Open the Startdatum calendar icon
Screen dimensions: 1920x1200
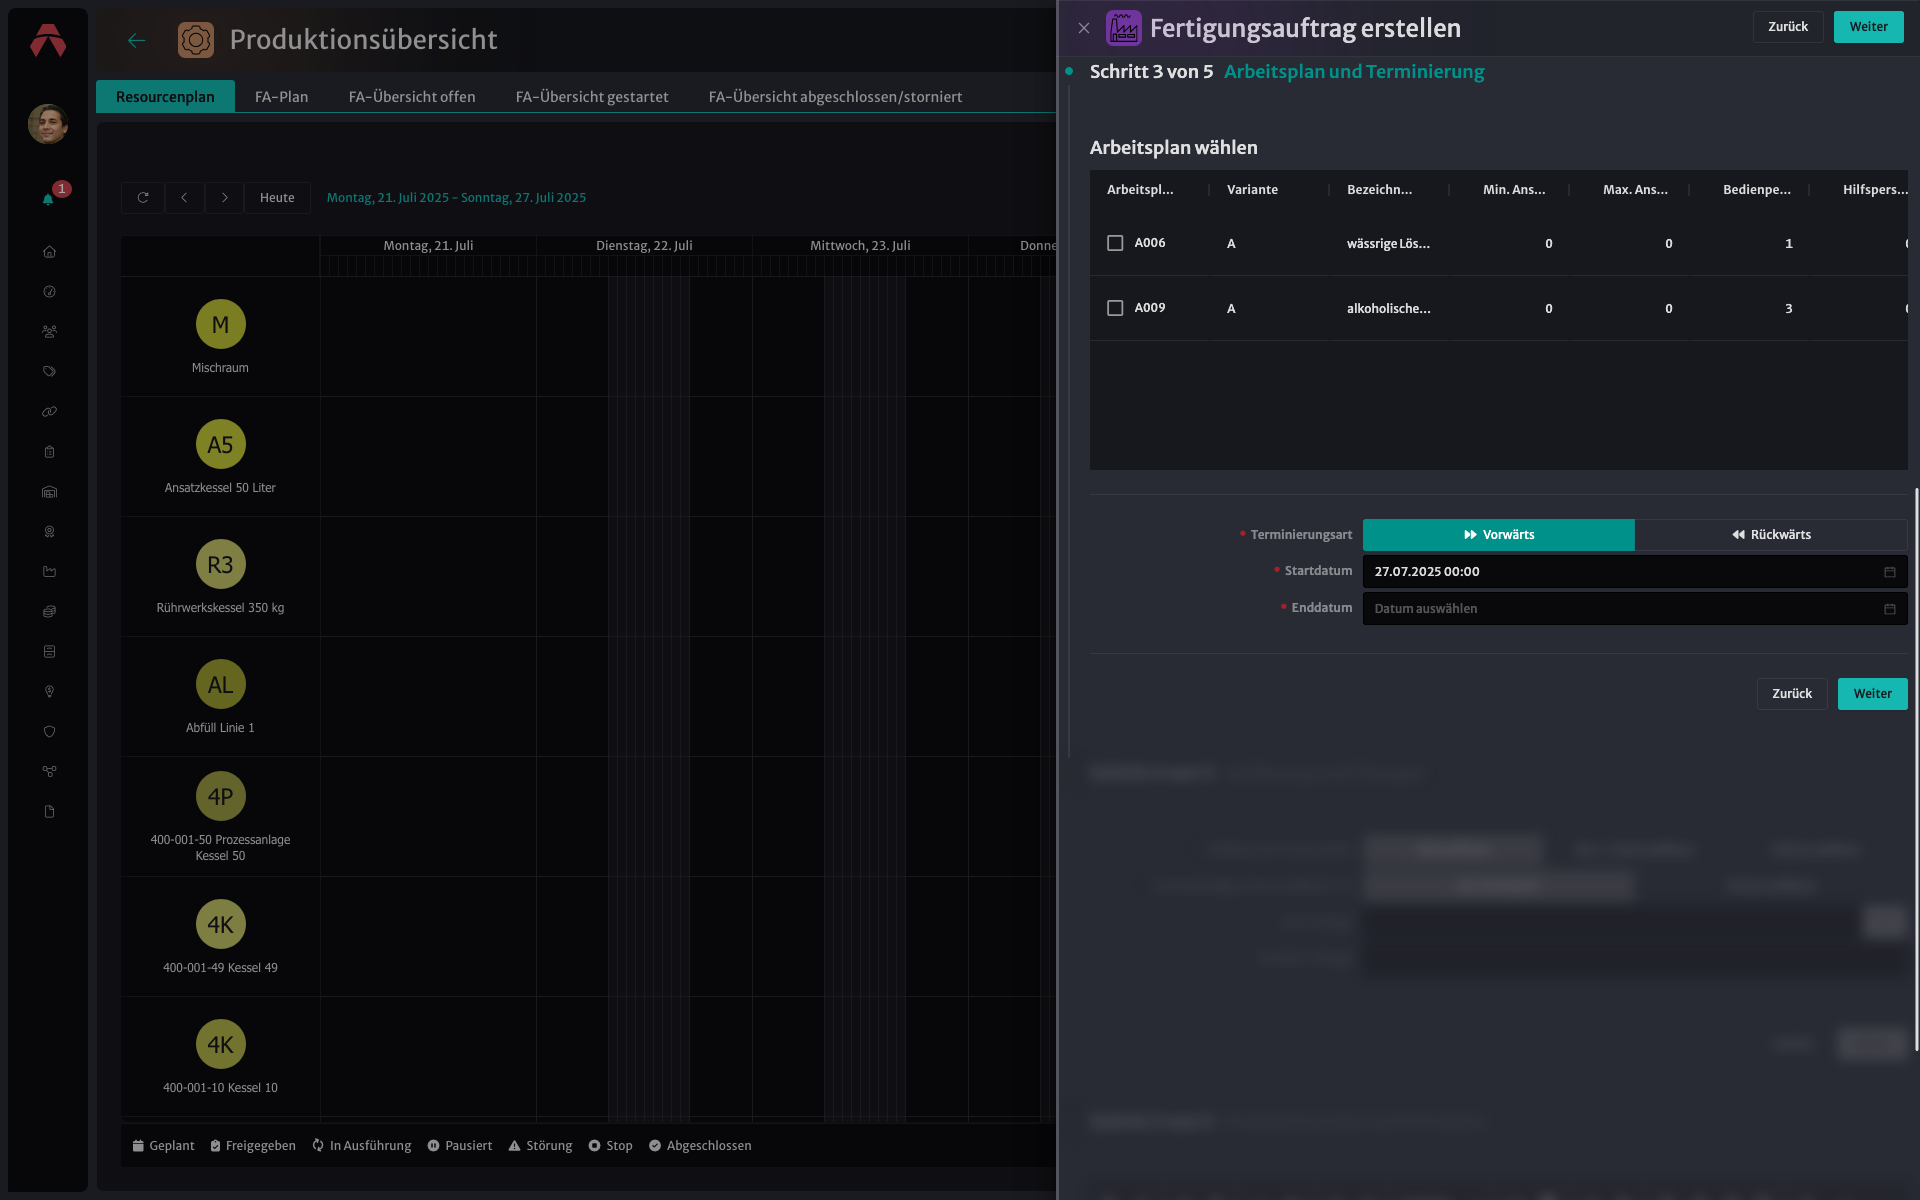point(1890,572)
